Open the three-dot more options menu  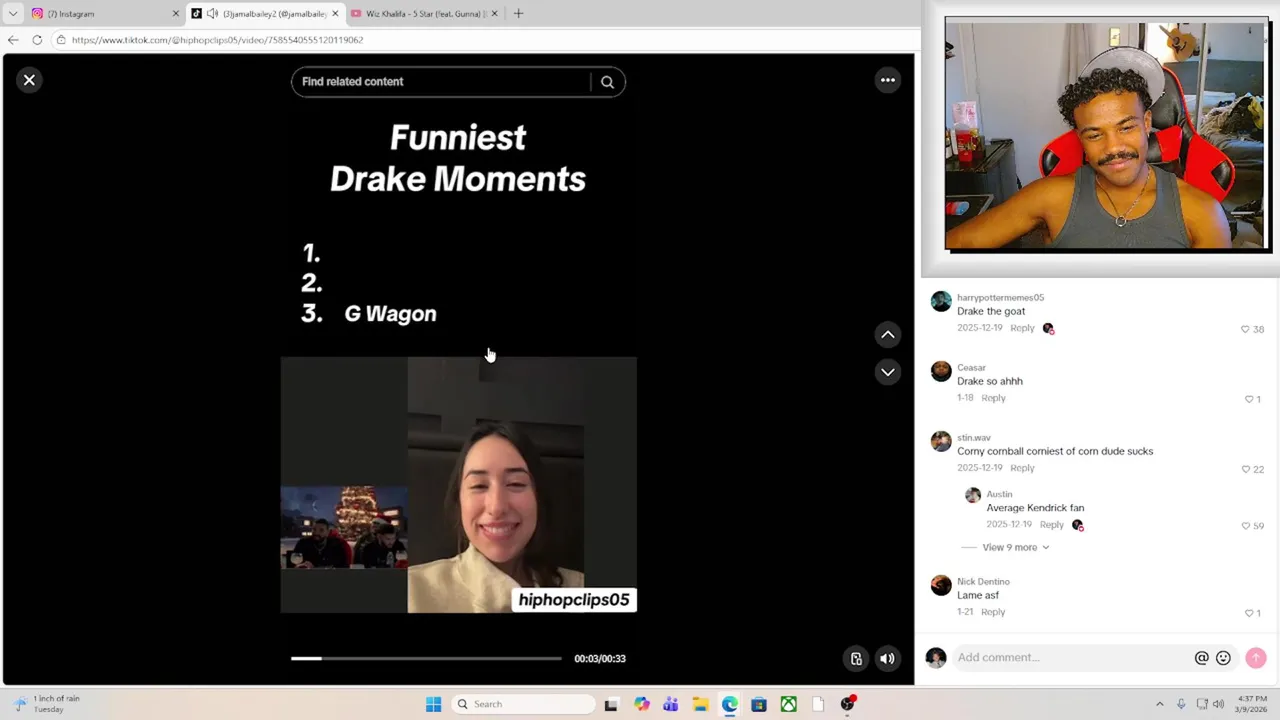pyautogui.click(x=887, y=80)
